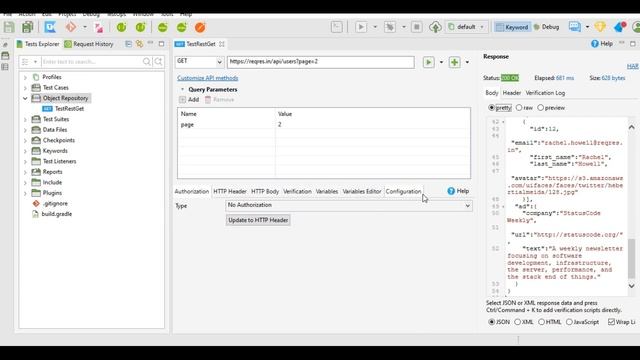The image size is (640, 360).
Task: Click the first green Spy Web icon
Action: click(121, 27)
